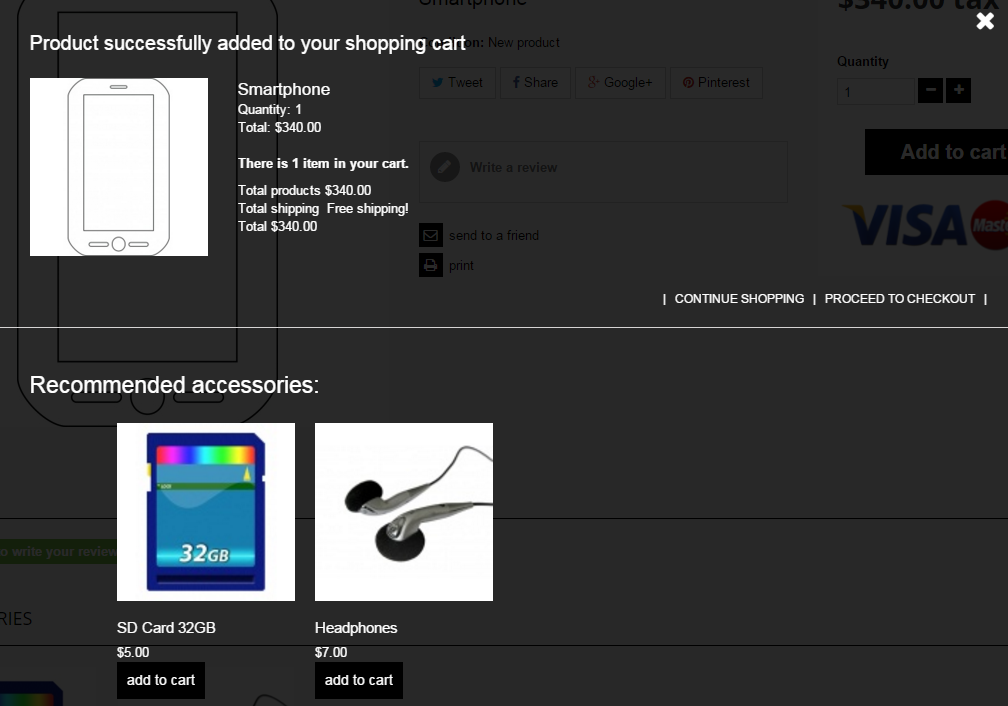Viewport: 1008px width, 706px height.
Task: Open the Headphones product image
Action: coord(404,512)
